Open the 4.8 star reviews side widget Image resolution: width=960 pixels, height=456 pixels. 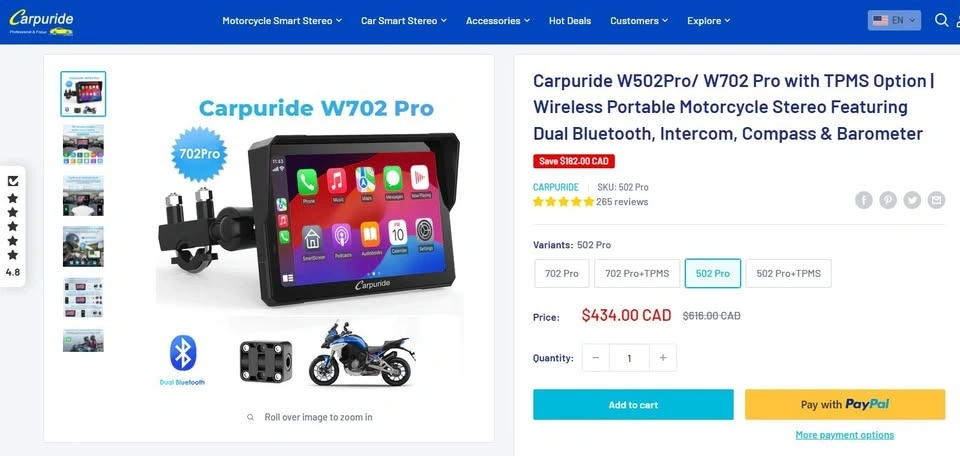(12, 226)
